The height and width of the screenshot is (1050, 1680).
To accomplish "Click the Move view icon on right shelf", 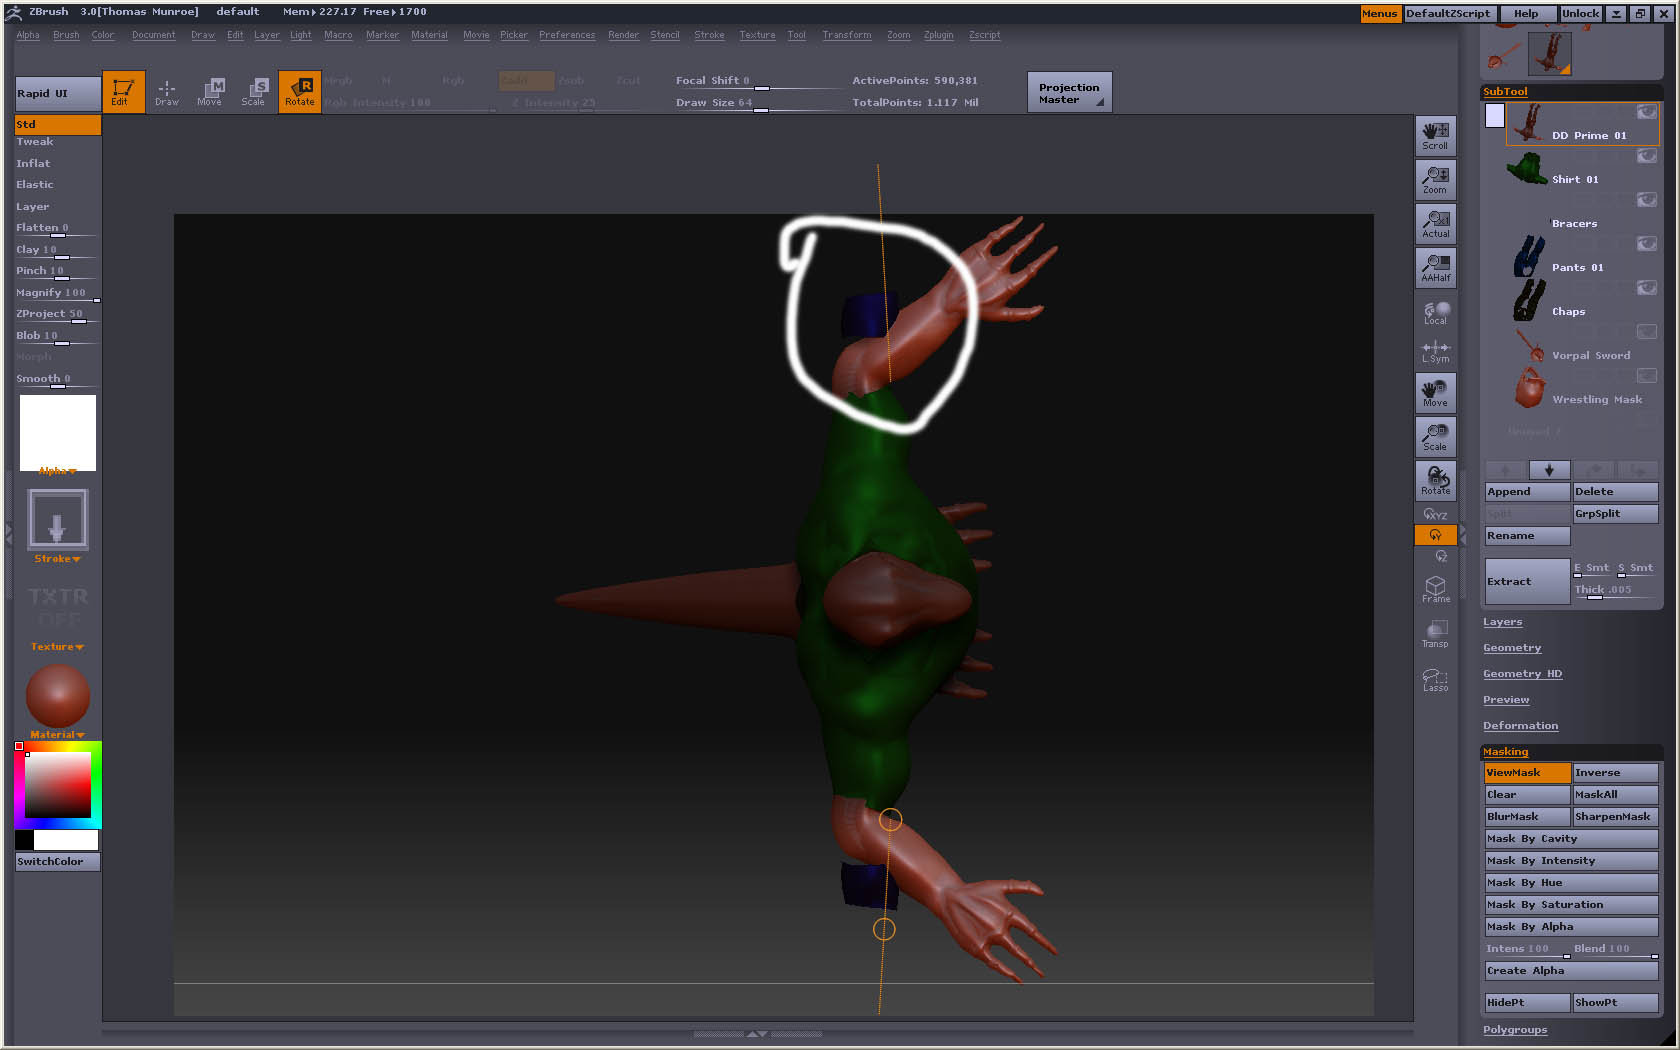I will coord(1435,392).
